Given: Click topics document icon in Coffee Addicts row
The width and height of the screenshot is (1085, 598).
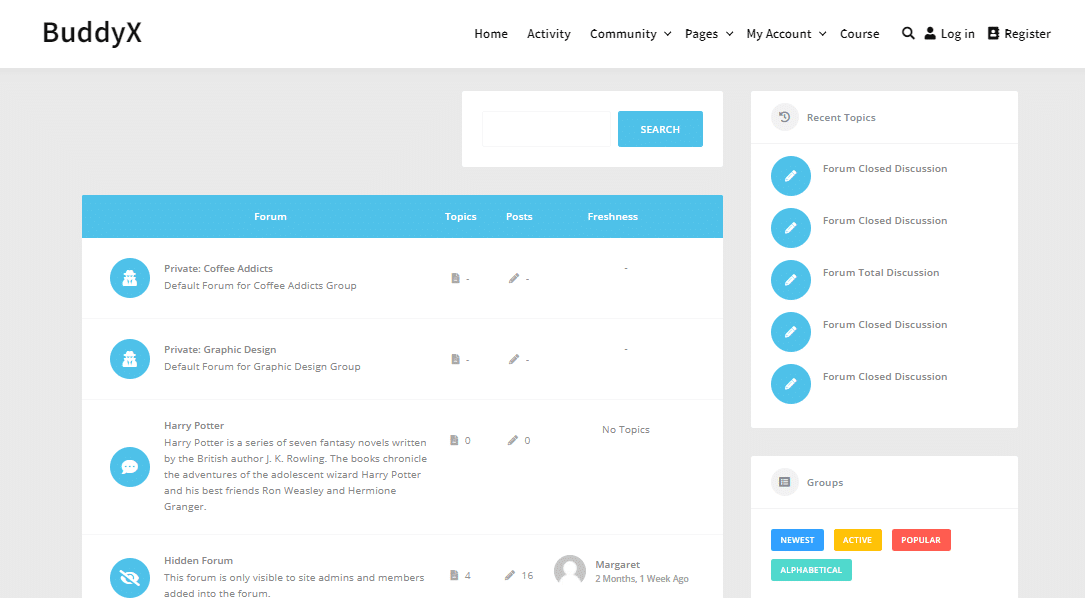Looking at the screenshot, I should 455,278.
